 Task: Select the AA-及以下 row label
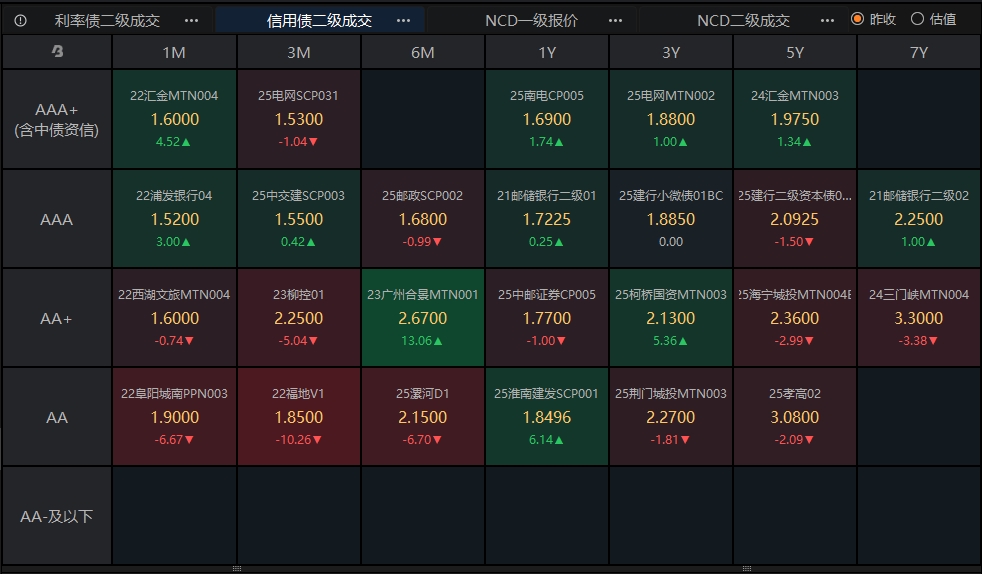(57, 516)
